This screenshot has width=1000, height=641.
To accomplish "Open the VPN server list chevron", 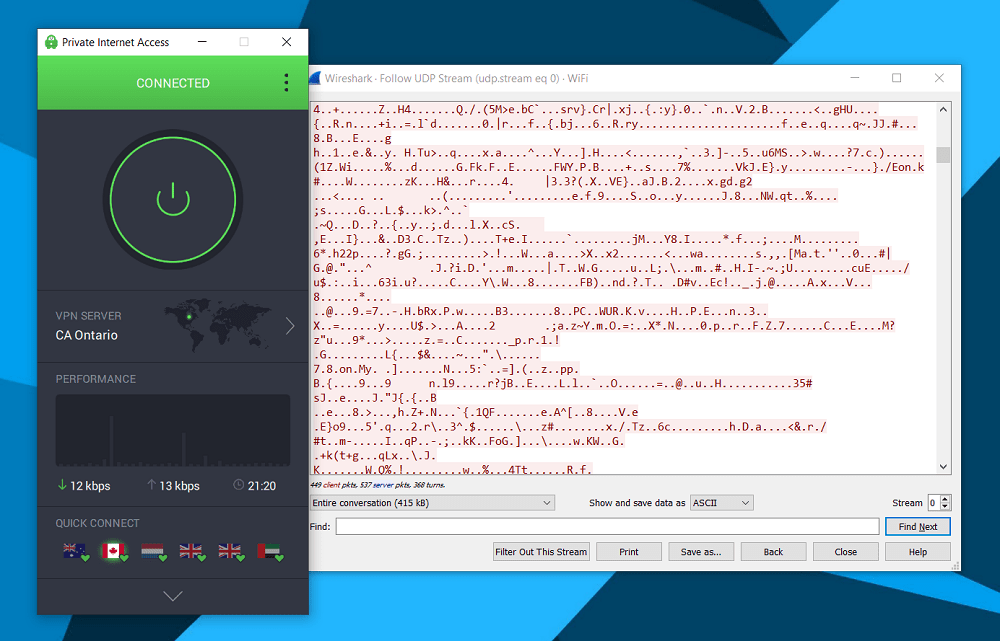I will point(290,326).
